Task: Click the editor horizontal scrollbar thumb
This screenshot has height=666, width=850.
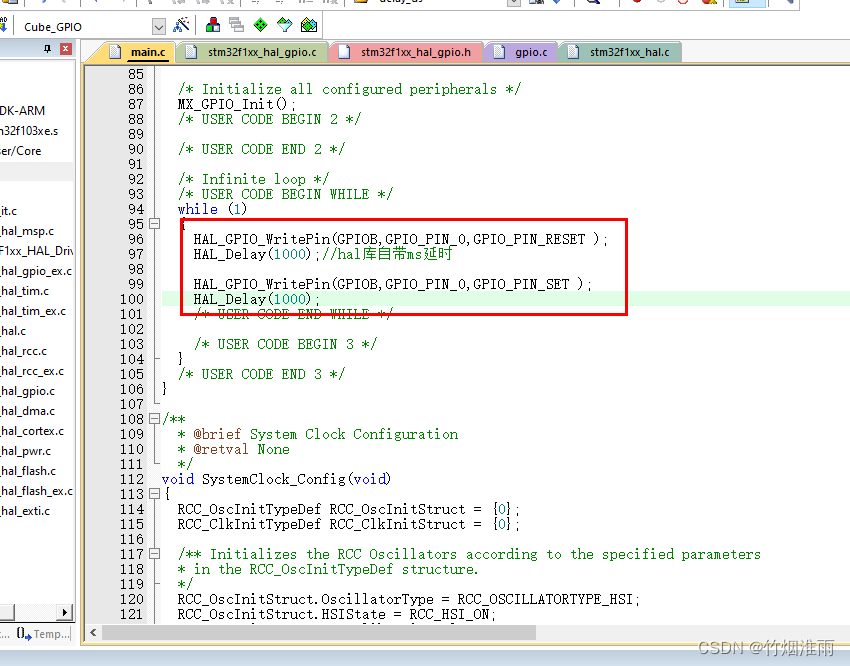Action: coord(319,632)
